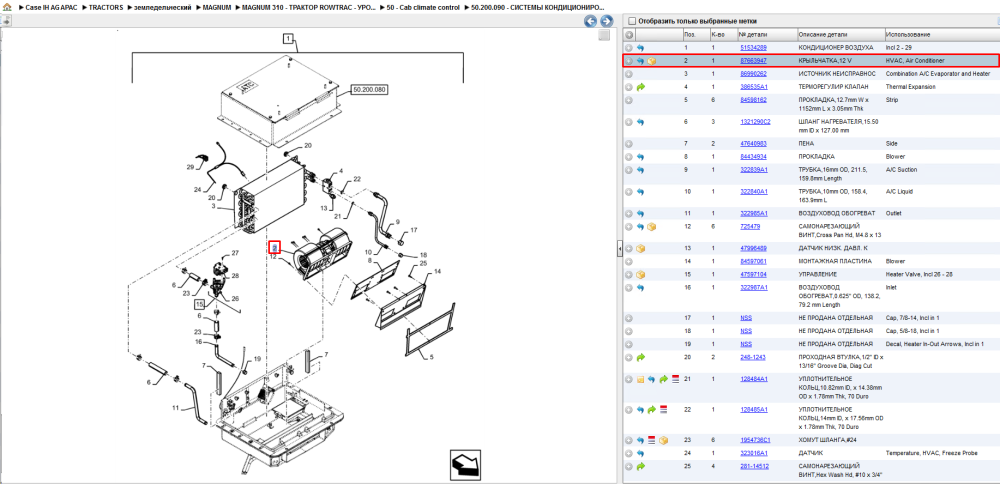The image size is (1000, 484).
Task: Enable 'Отобразить только выбранные метки' checkbox
Action: click(x=632, y=21)
